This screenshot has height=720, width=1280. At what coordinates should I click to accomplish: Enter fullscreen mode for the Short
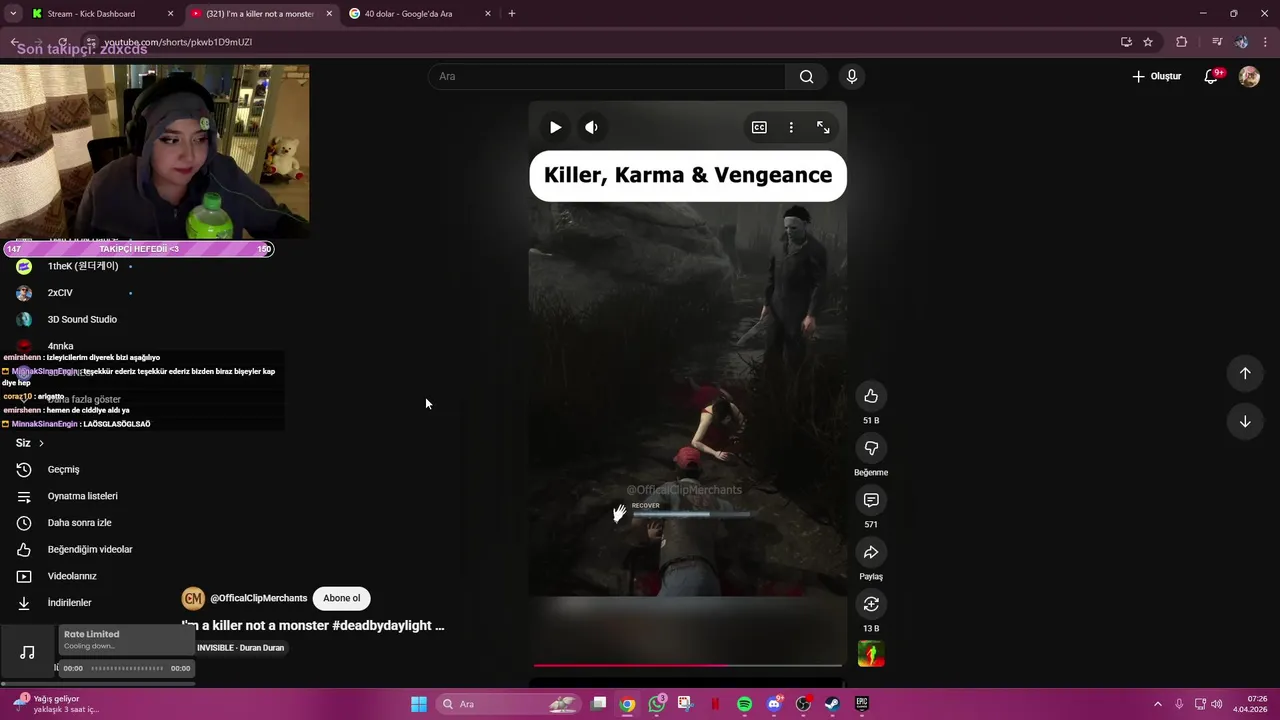click(823, 127)
